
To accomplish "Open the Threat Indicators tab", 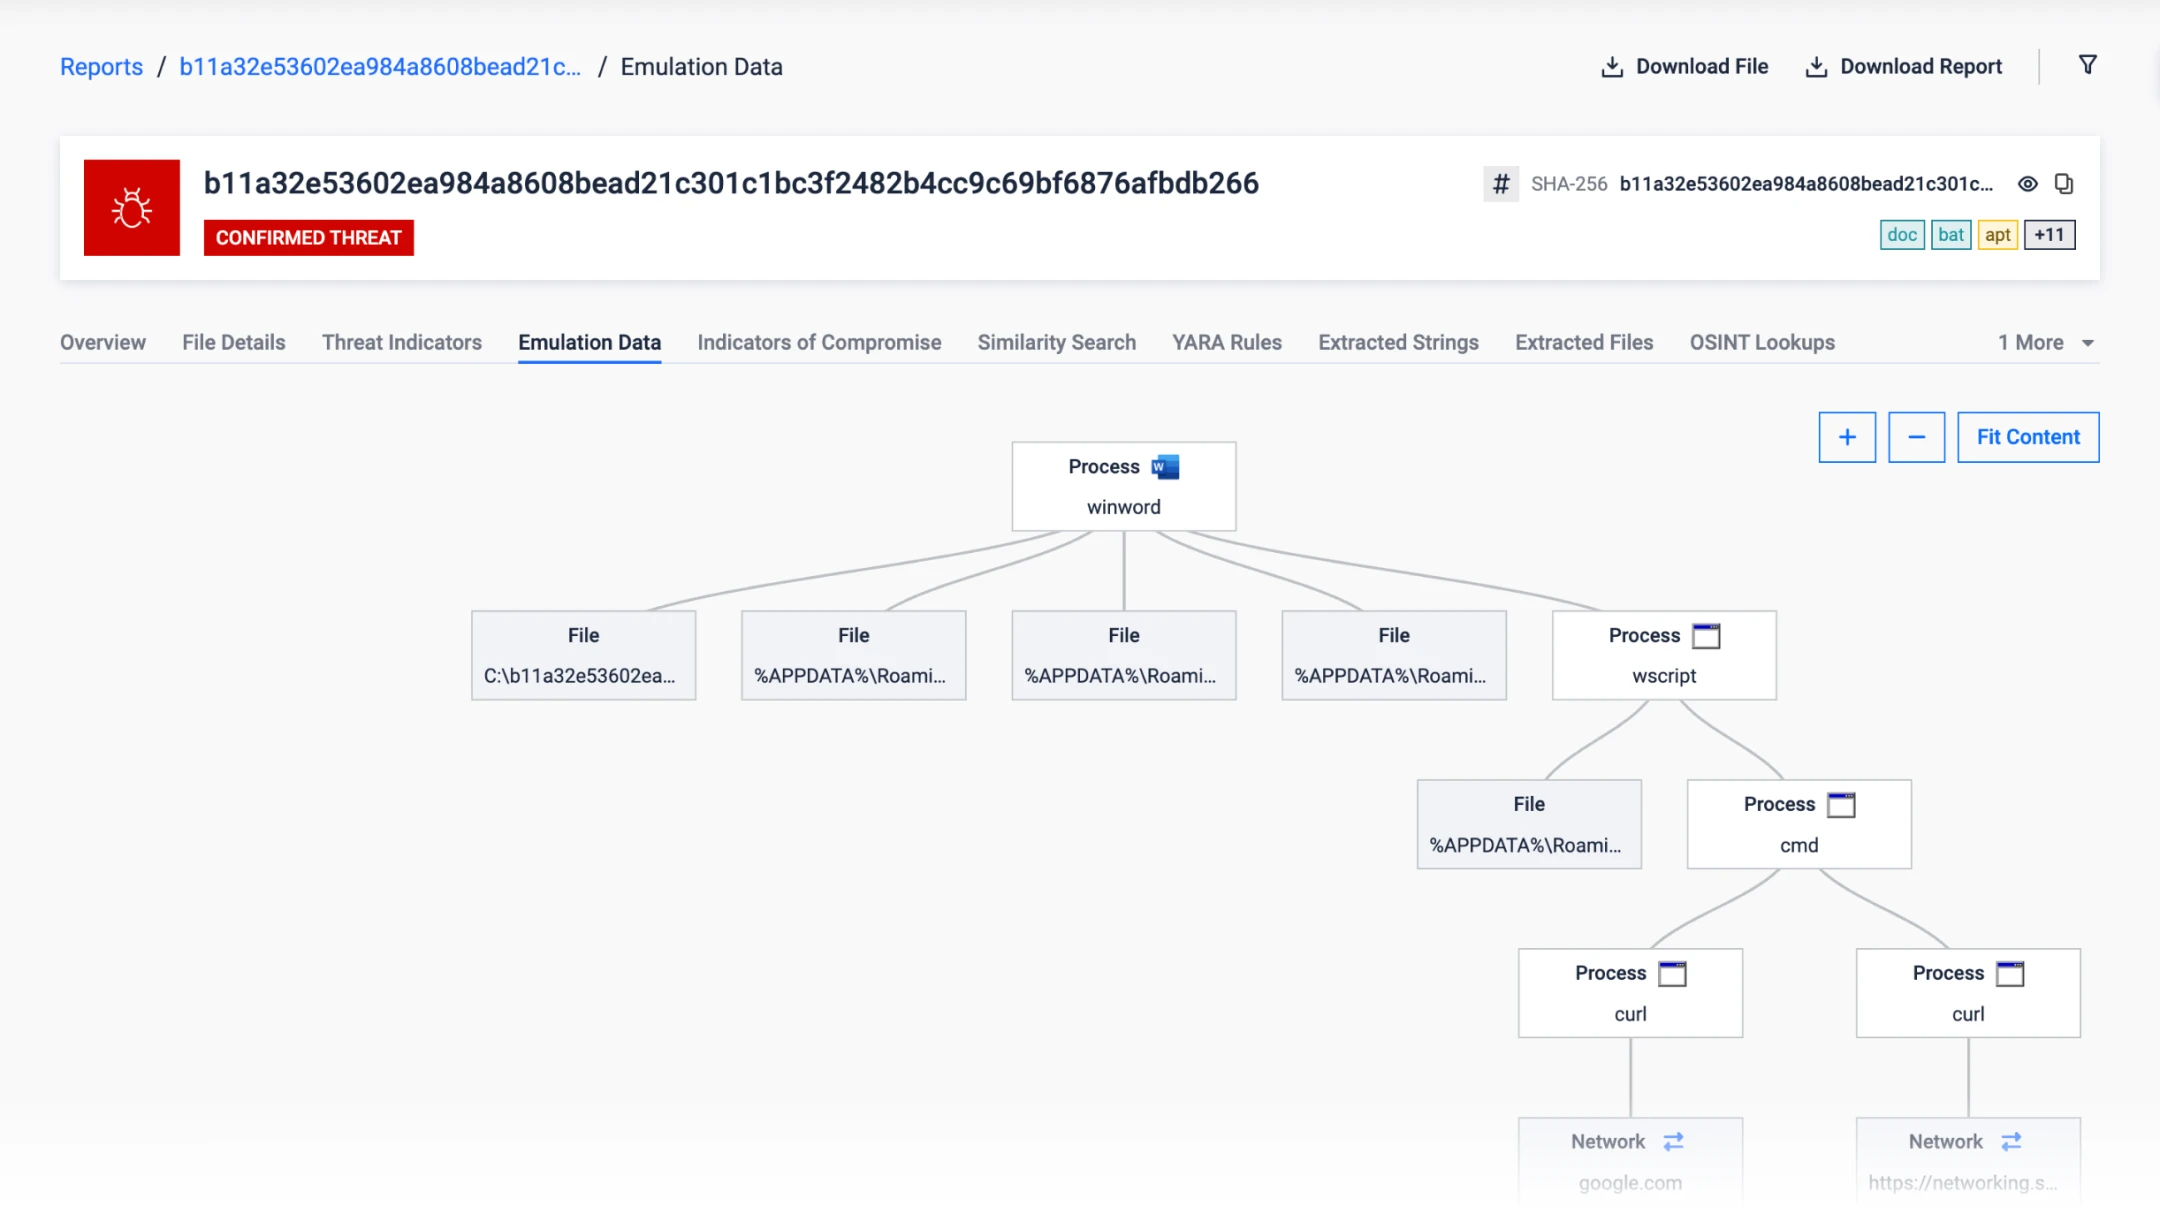I will [401, 343].
